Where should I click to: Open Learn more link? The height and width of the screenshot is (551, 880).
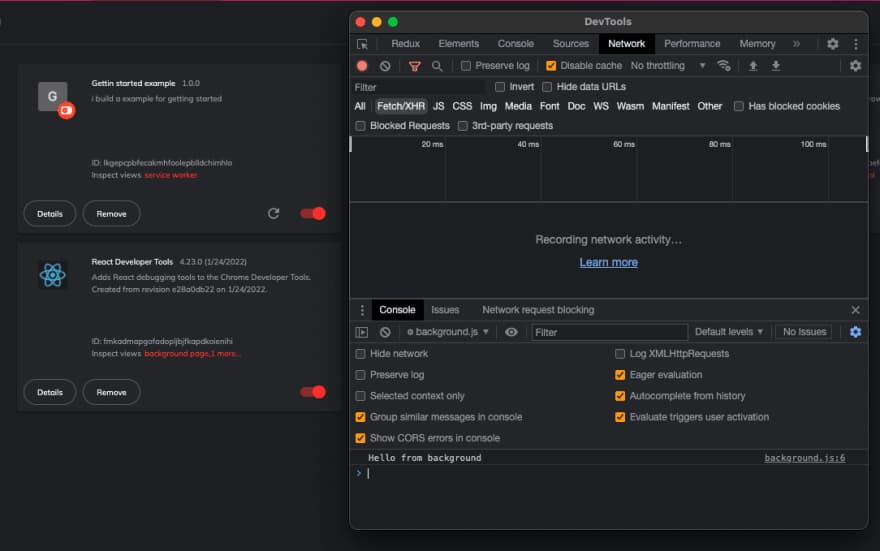(x=608, y=263)
